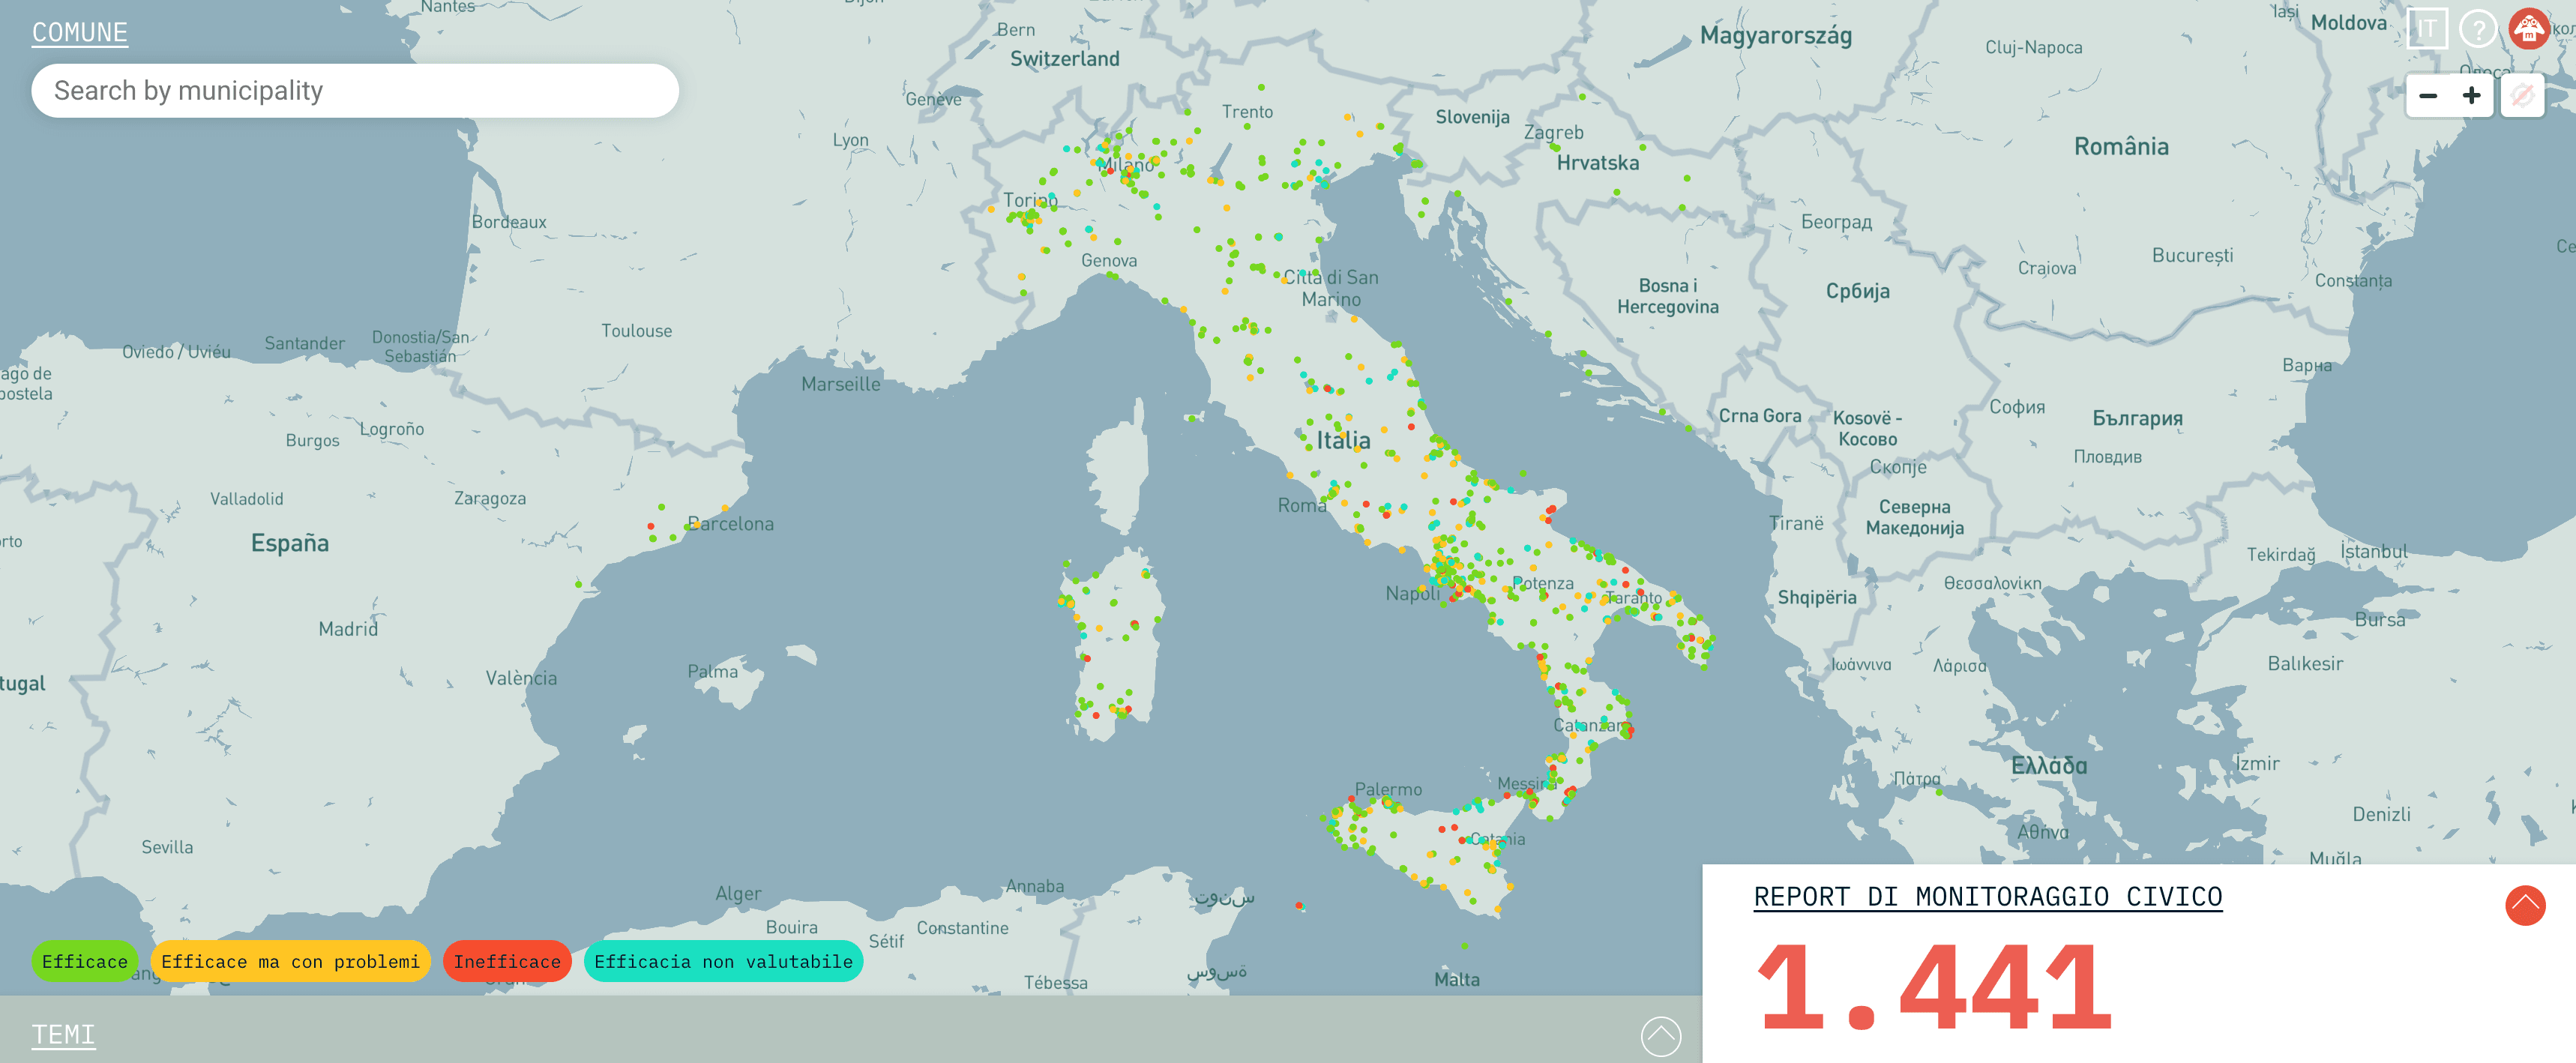This screenshot has height=1063, width=2576.
Task: Open the COMUNE heading link
Action: 80,32
